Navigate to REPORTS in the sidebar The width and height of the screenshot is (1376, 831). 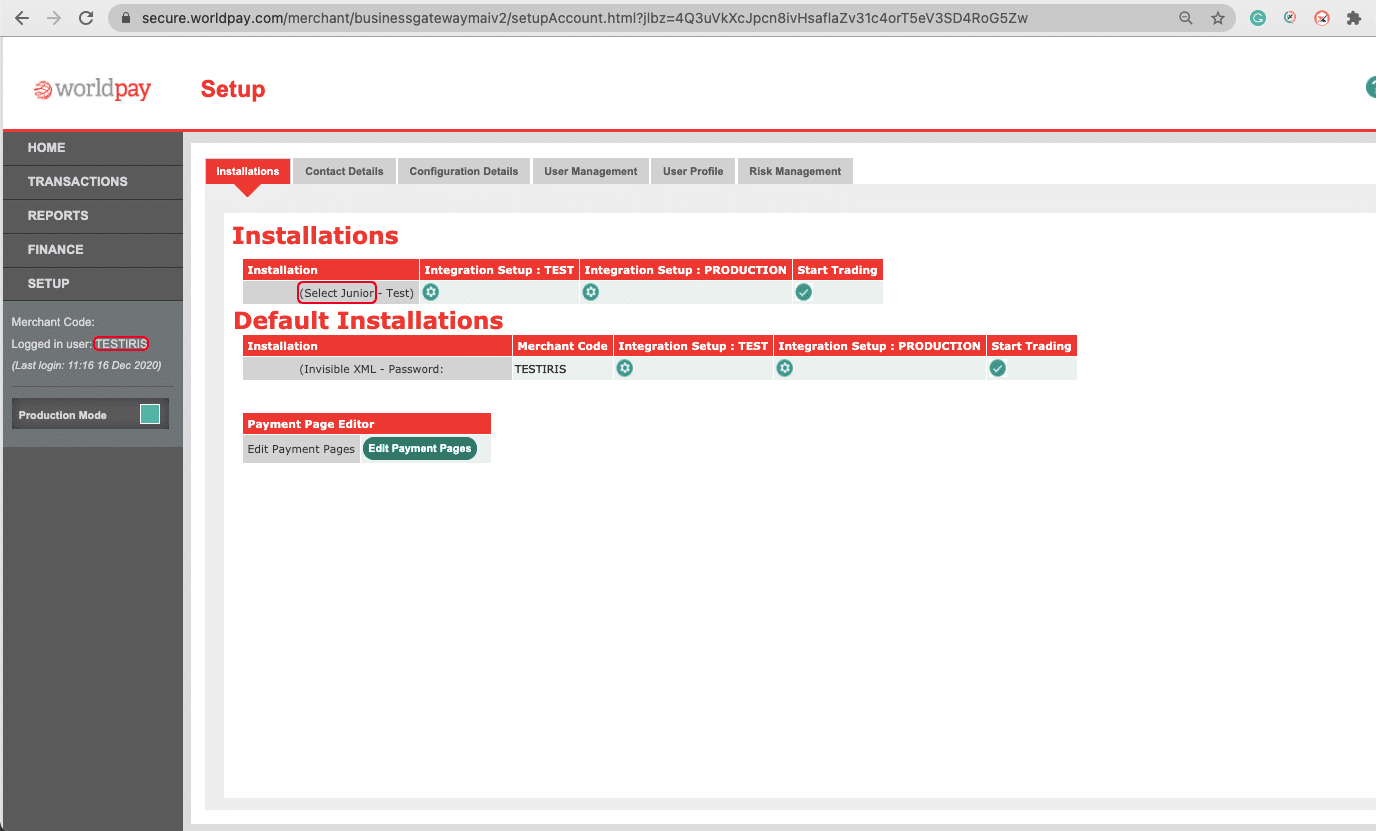point(58,216)
